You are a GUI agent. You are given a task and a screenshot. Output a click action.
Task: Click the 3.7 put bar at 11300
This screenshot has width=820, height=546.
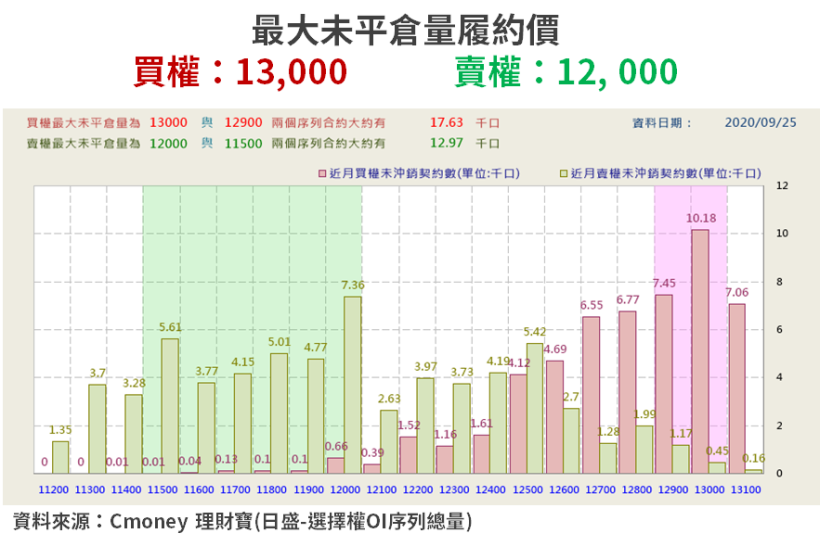pos(97,429)
